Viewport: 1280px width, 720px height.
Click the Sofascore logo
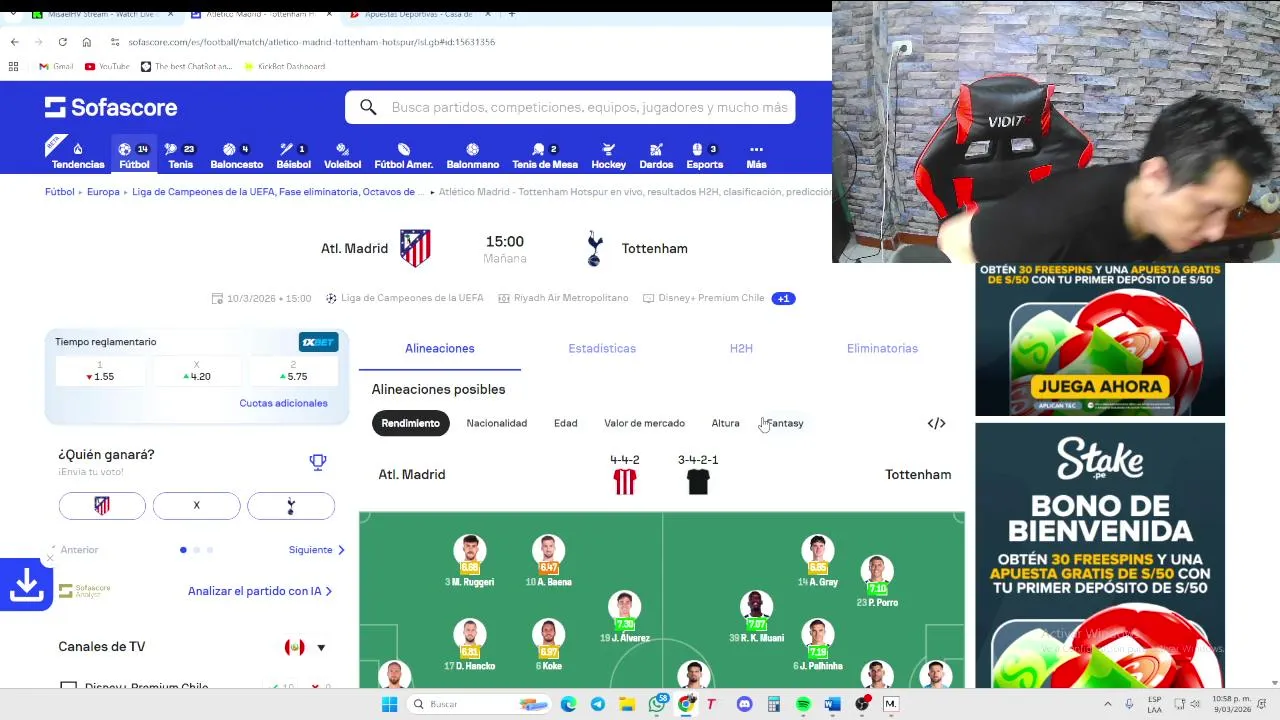point(111,107)
